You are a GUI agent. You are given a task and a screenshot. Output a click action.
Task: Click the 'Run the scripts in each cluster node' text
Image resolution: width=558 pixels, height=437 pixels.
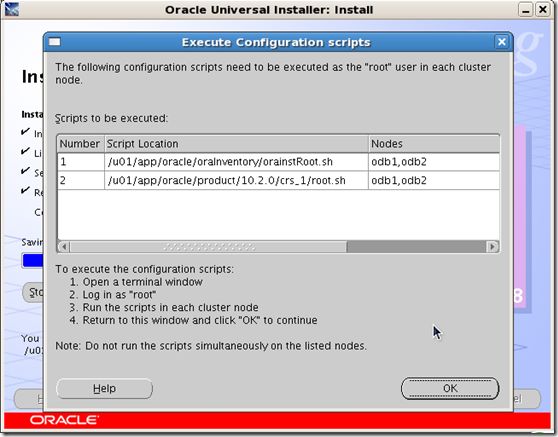click(x=164, y=307)
